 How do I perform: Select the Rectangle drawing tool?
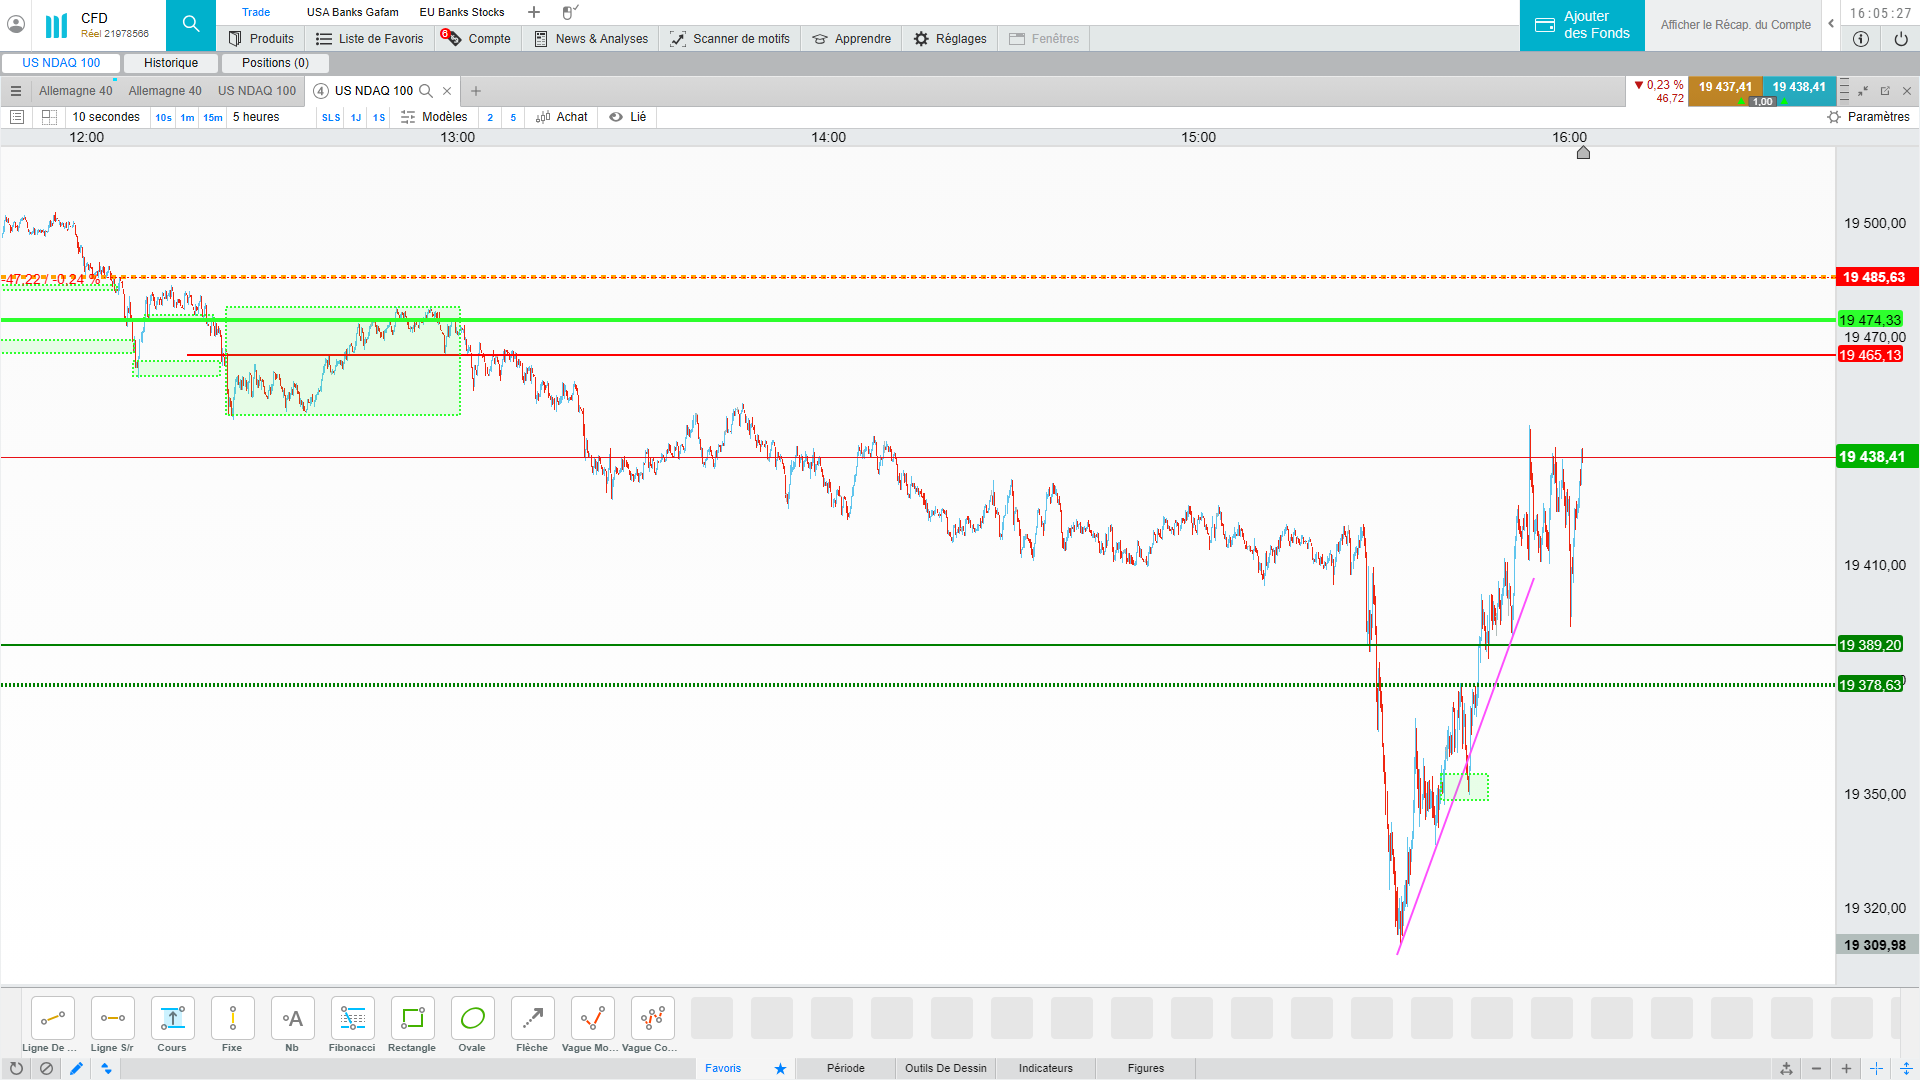[x=412, y=1019]
